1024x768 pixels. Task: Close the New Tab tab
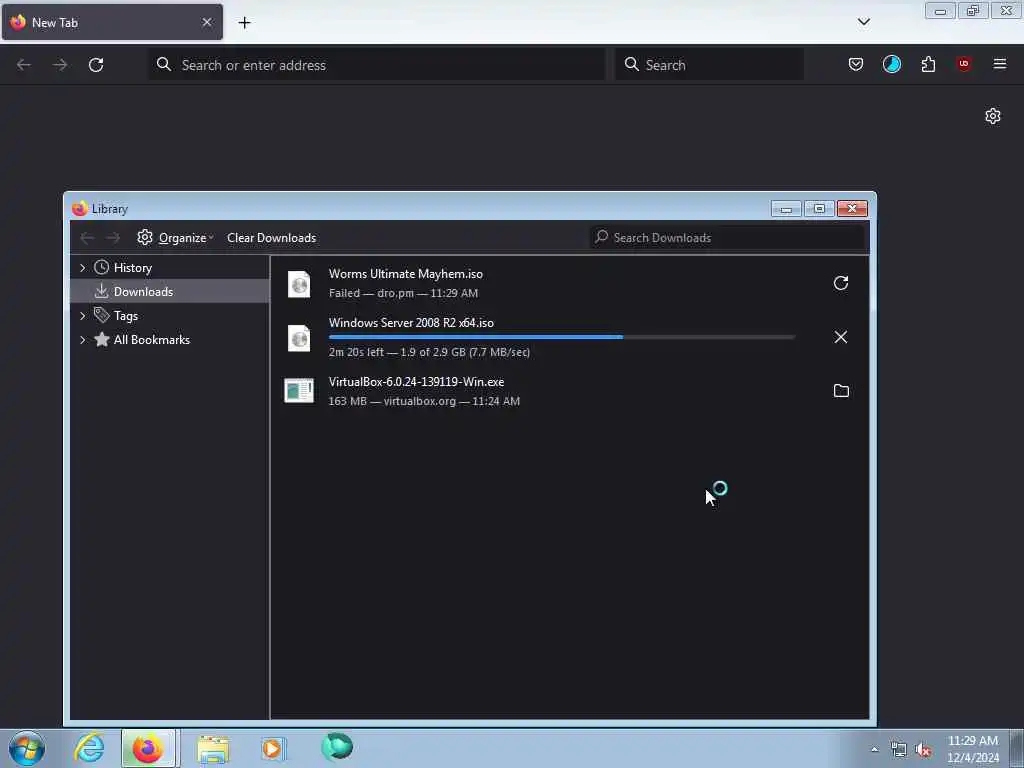pos(207,22)
